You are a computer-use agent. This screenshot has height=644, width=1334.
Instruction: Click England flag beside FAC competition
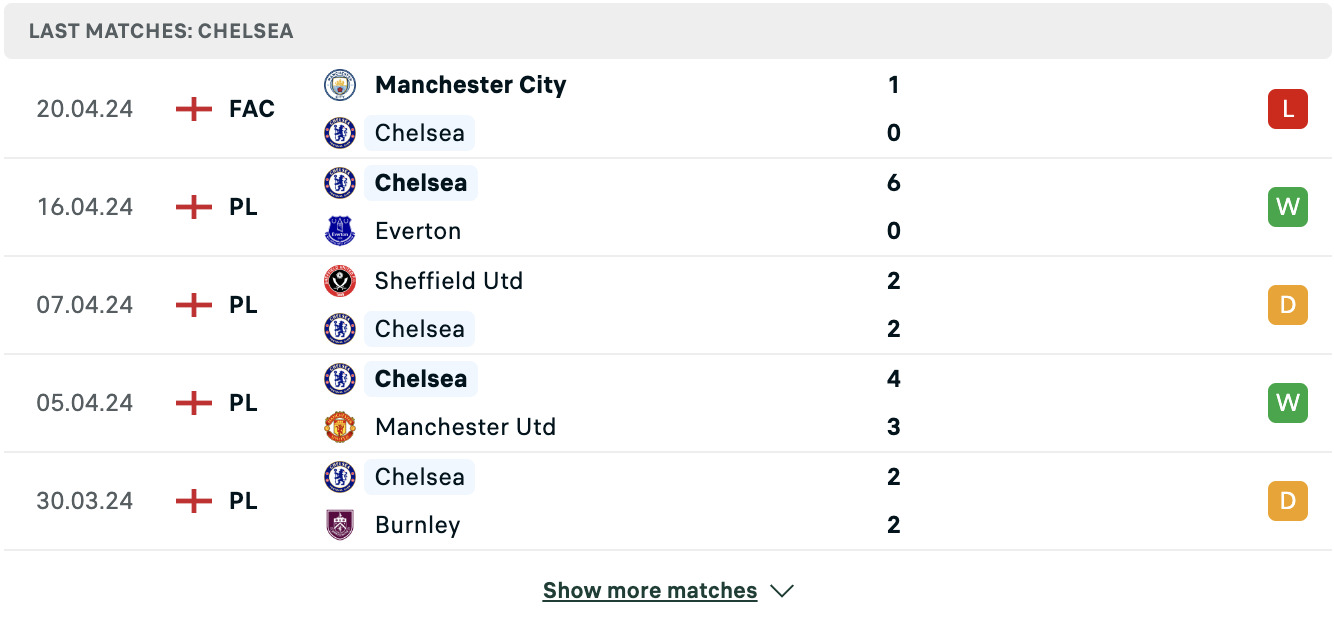(x=194, y=109)
